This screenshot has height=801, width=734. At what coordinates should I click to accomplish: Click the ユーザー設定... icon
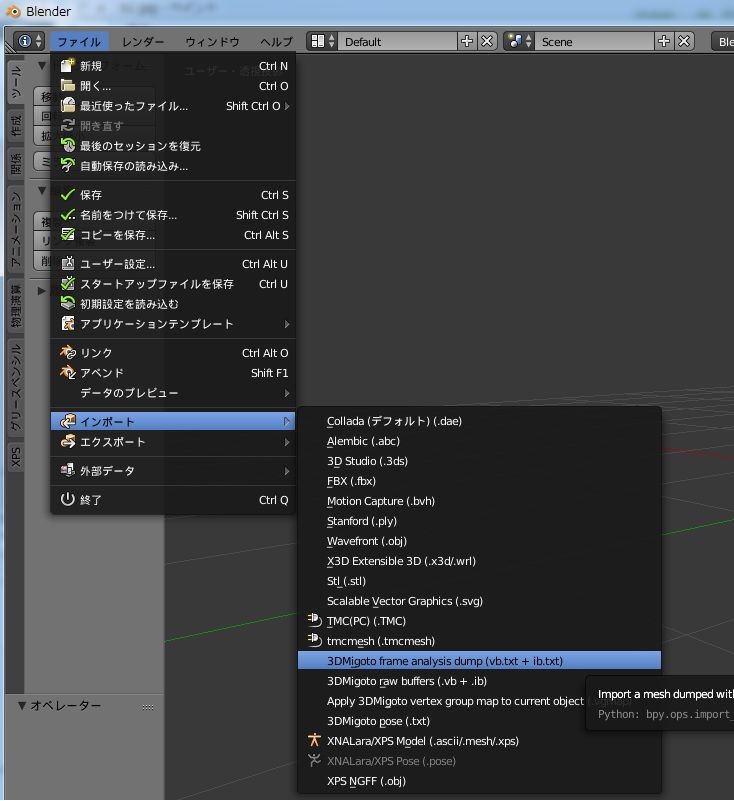67,264
